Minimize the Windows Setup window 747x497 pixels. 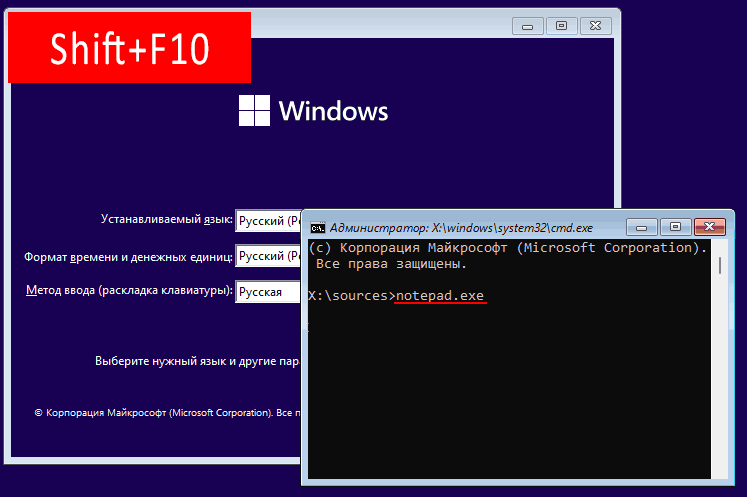[527, 26]
